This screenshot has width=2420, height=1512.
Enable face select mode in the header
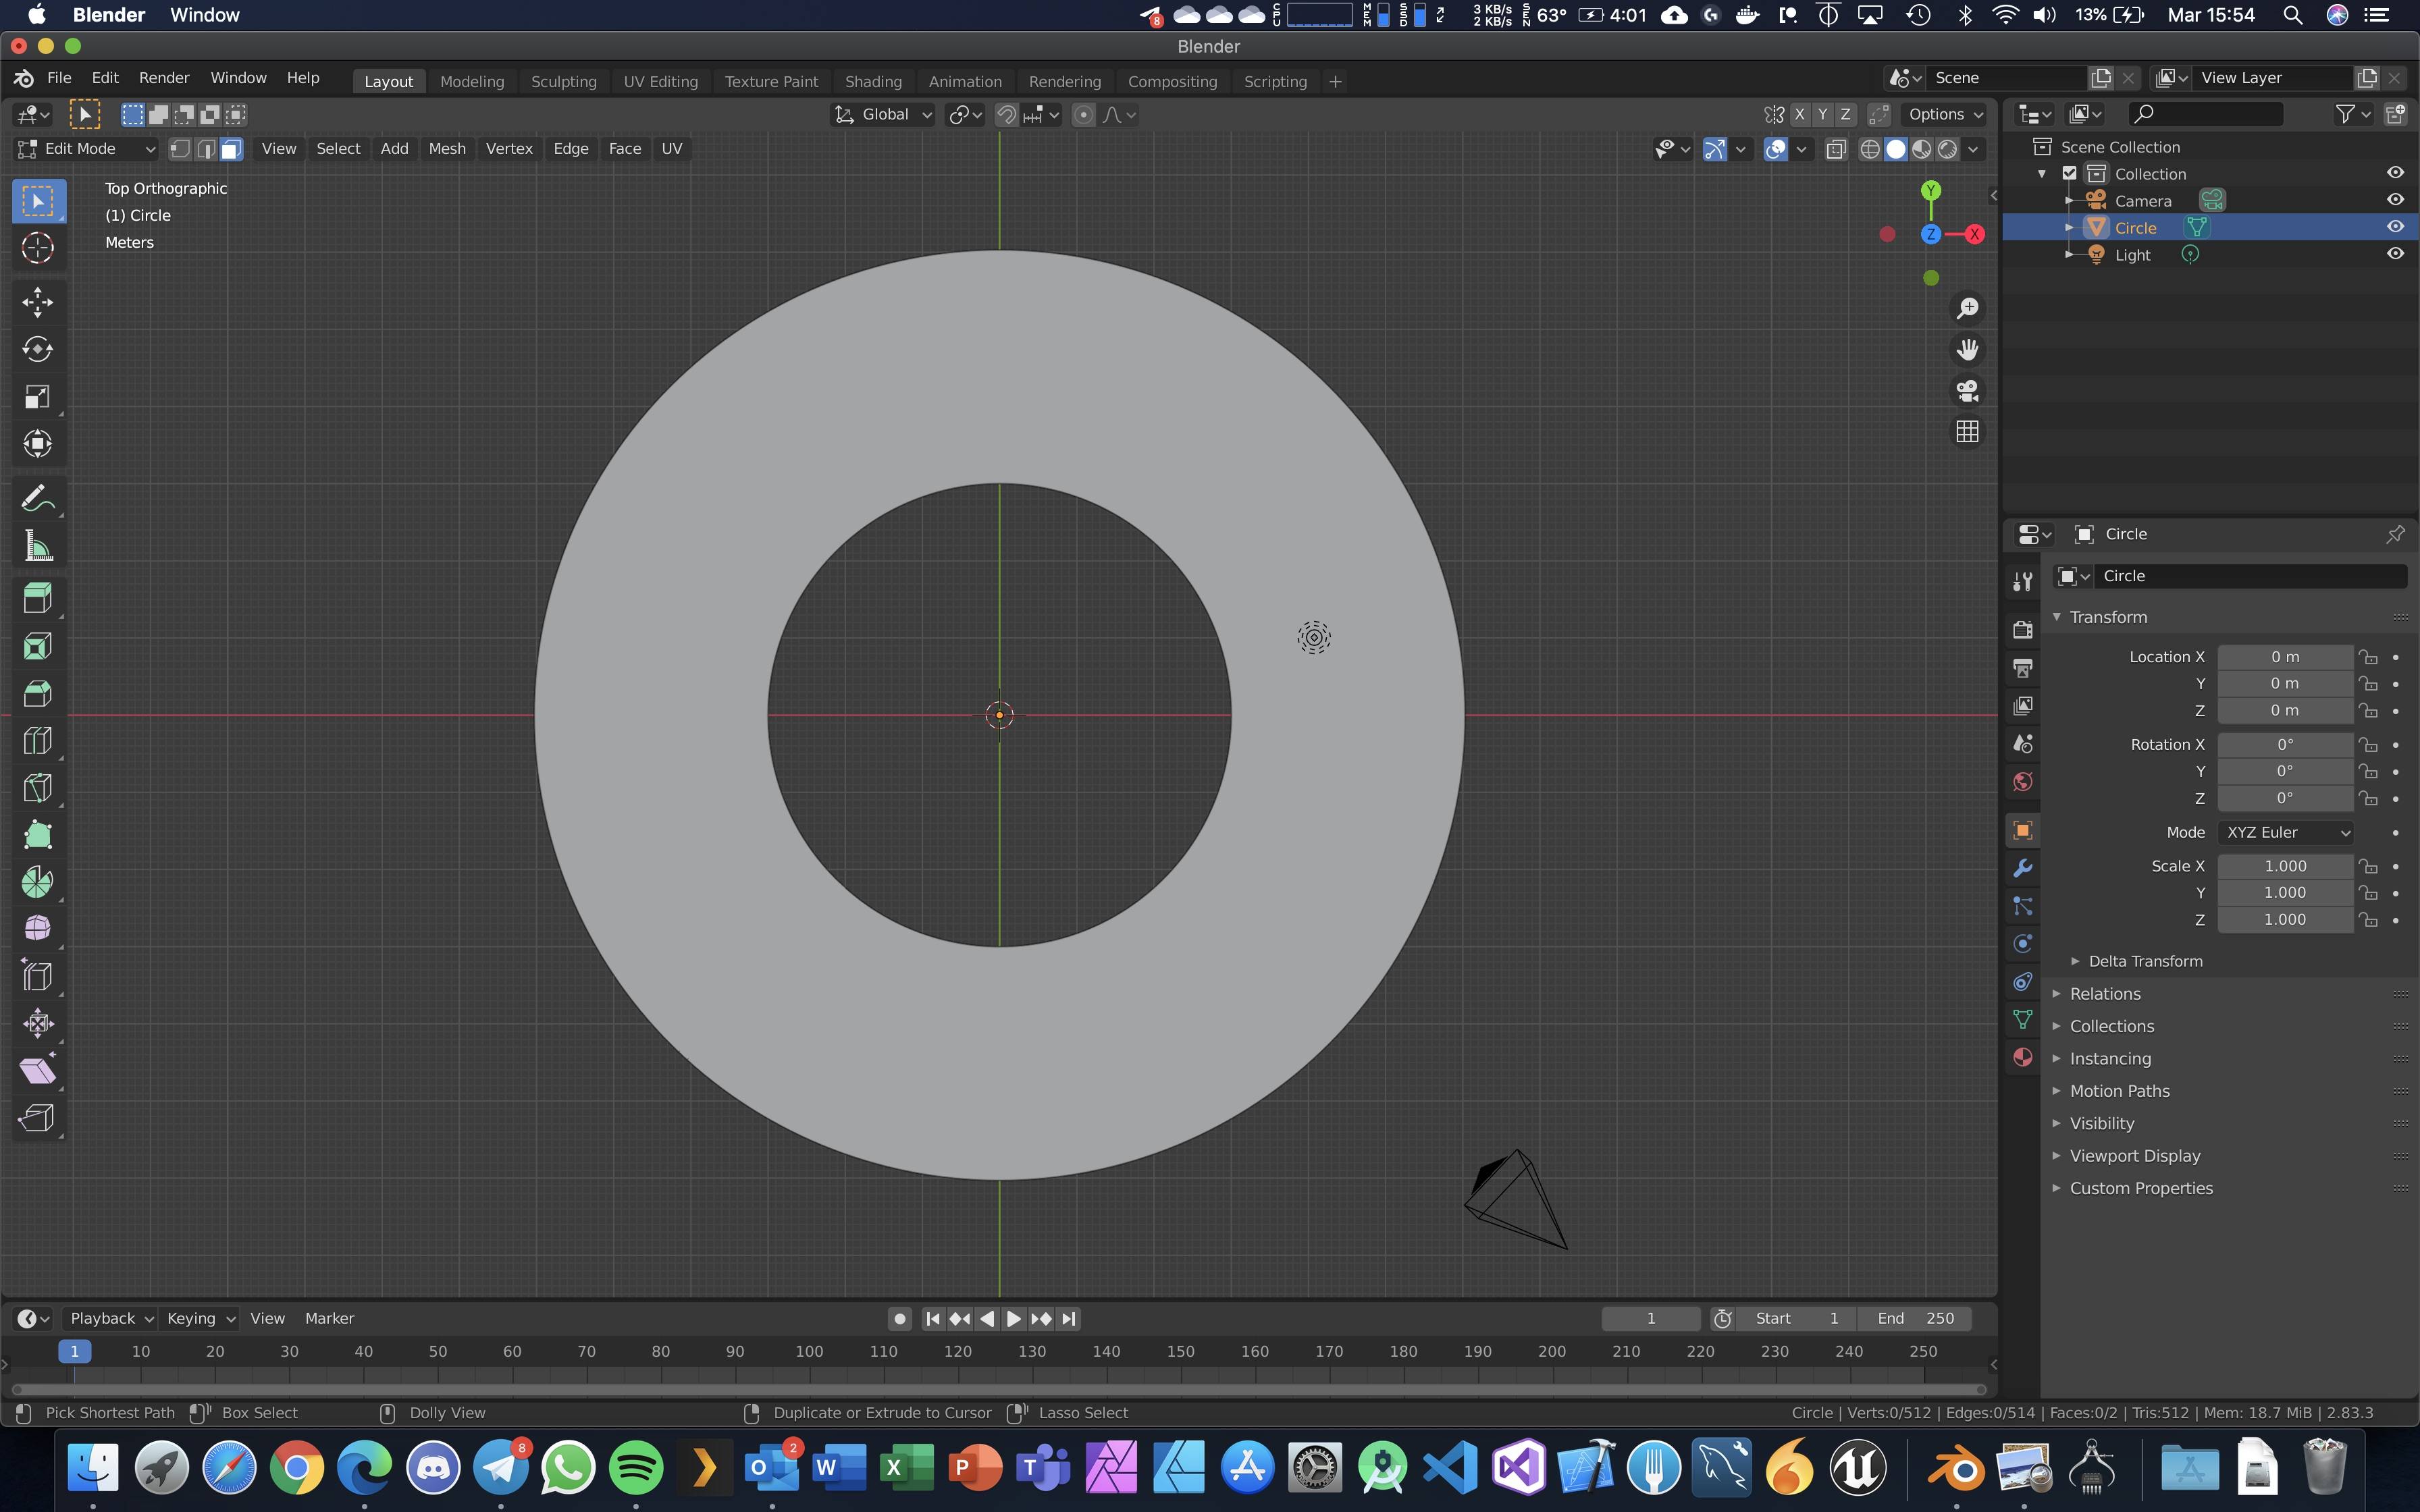tap(230, 148)
